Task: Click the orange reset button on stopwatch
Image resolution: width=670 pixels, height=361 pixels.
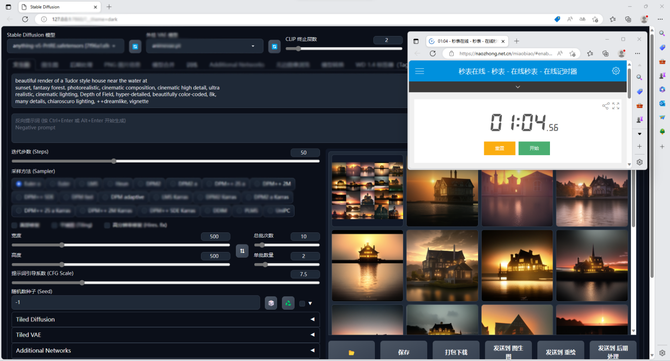Action: [x=500, y=148]
